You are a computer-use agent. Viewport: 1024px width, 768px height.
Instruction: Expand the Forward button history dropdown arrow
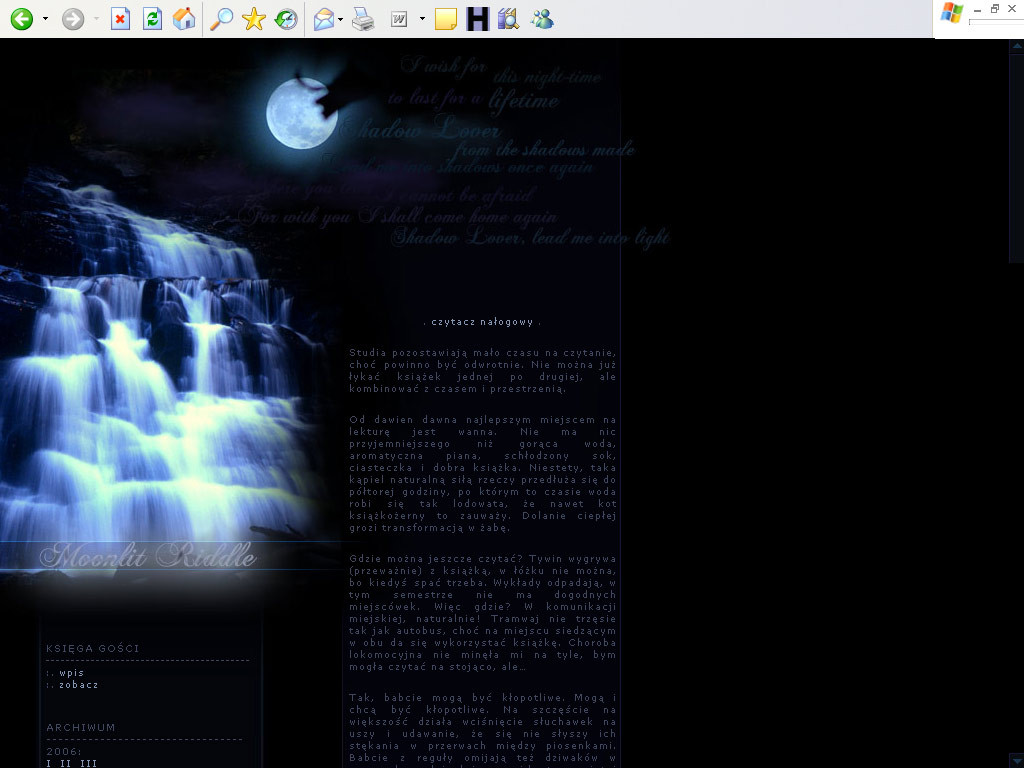96,19
